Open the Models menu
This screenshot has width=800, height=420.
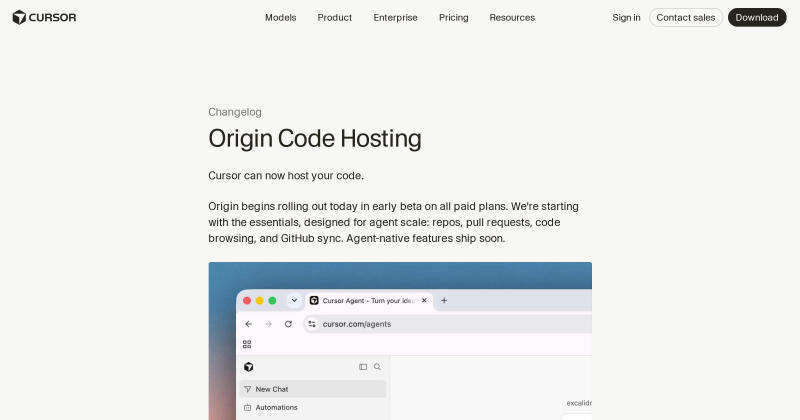coord(281,17)
